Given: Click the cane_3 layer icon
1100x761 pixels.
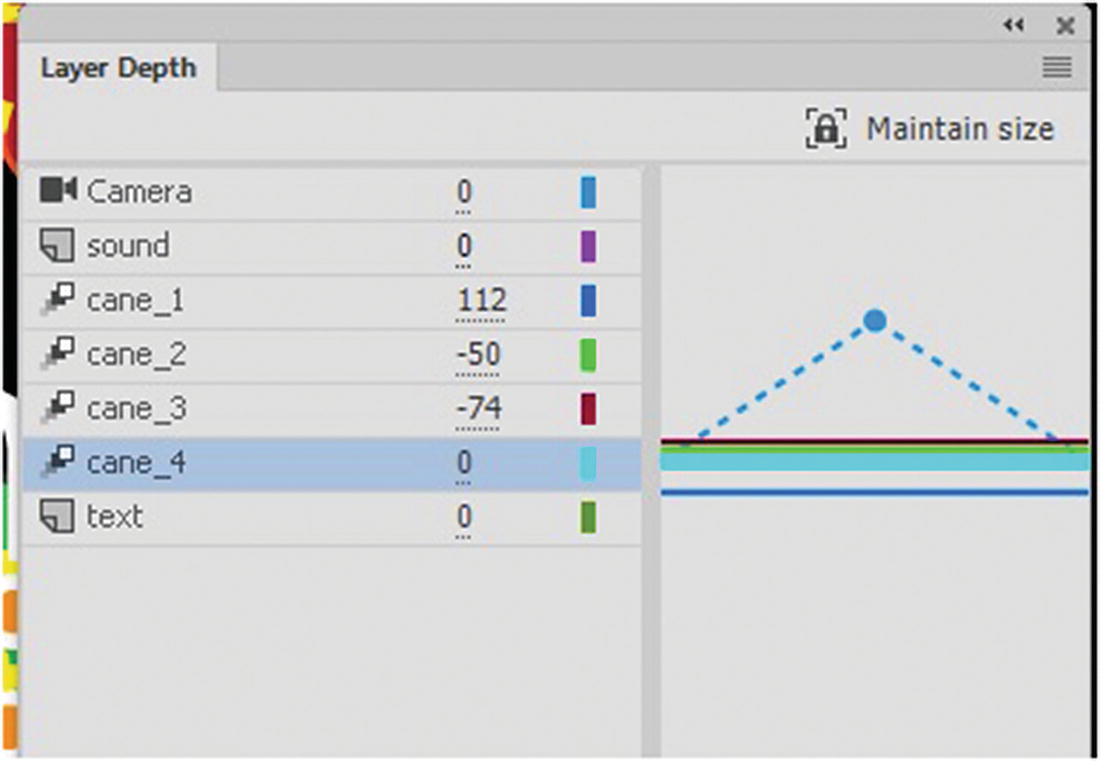Looking at the screenshot, I should pos(59,408).
